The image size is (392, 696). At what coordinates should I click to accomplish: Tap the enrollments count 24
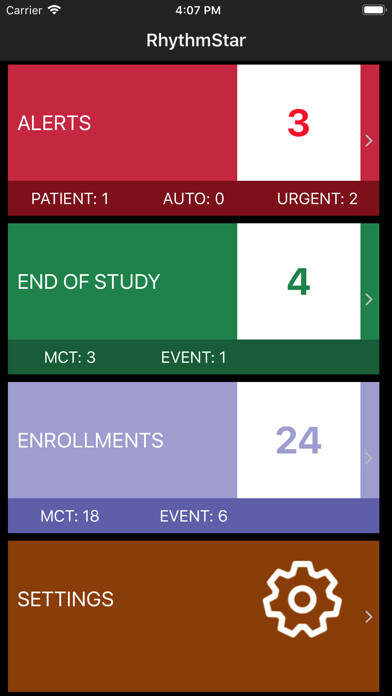click(298, 440)
